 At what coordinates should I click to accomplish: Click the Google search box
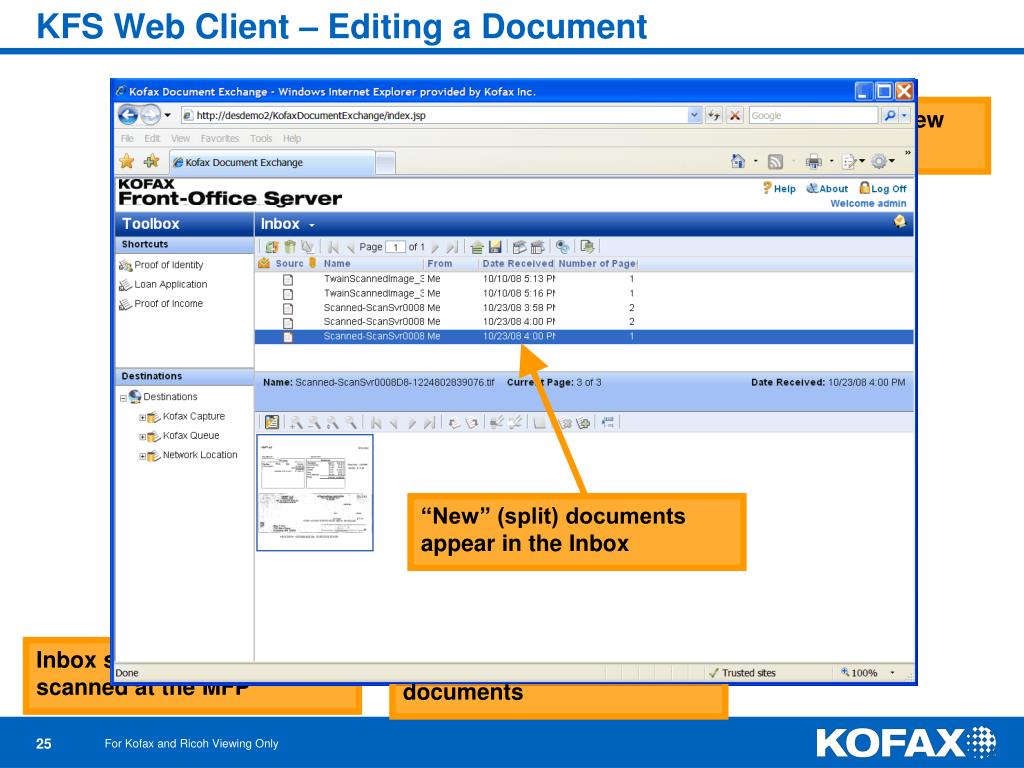813,116
